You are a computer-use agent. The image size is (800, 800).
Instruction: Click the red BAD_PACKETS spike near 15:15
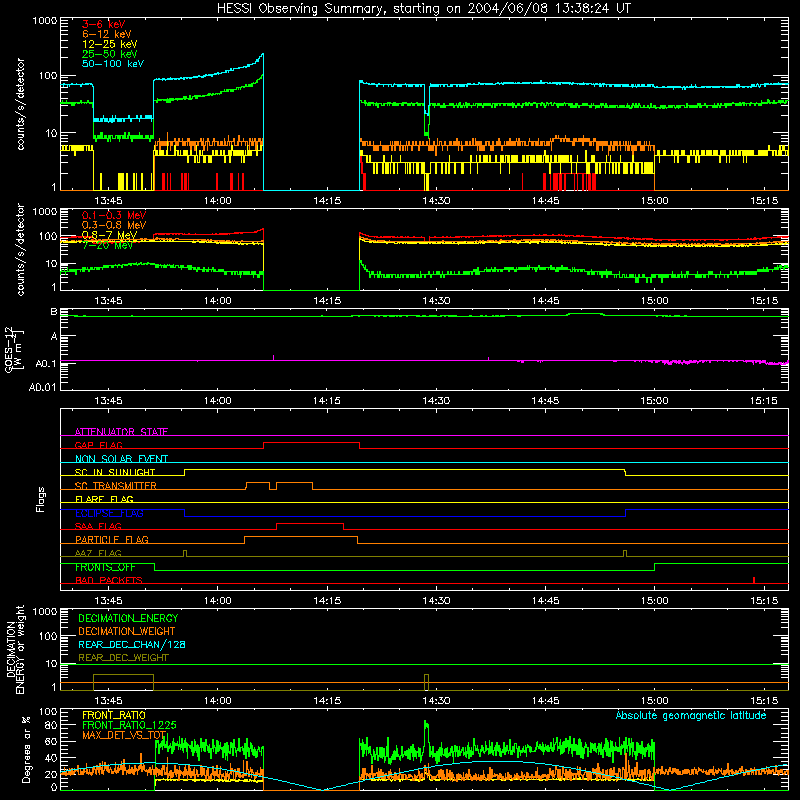pyautogui.click(x=754, y=580)
